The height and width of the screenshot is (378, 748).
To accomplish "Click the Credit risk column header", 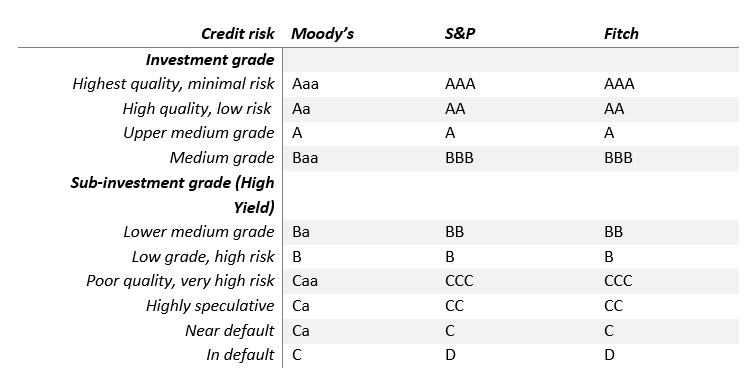I will tap(238, 33).
